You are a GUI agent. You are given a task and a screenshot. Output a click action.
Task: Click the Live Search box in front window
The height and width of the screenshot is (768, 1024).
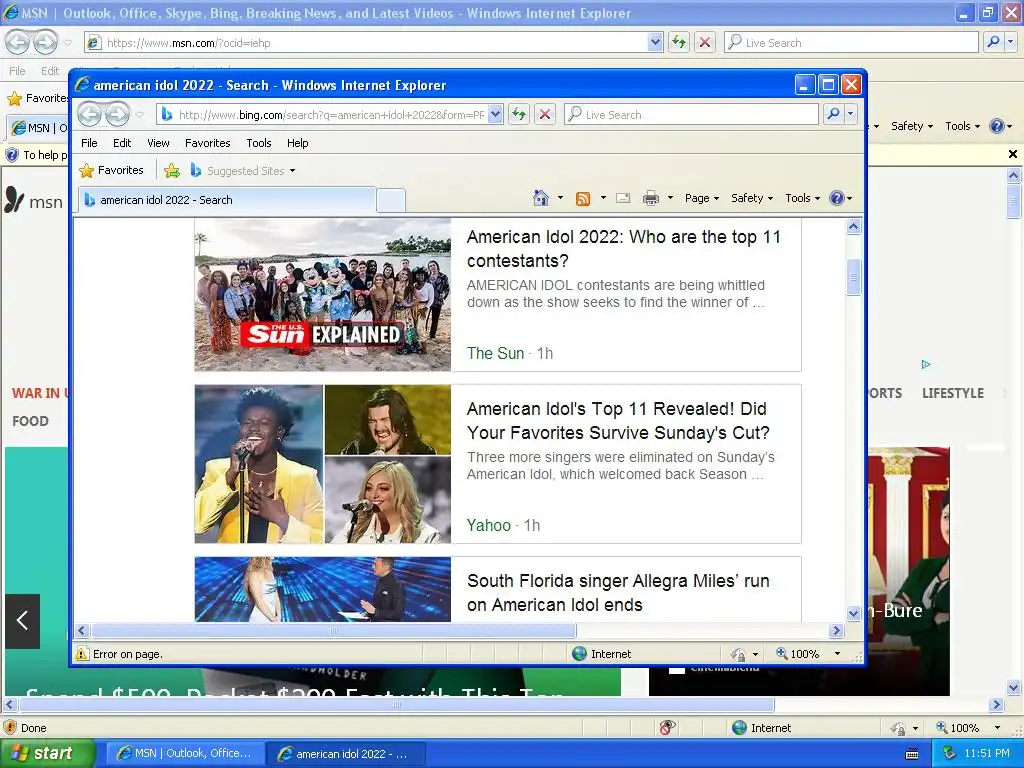pyautogui.click(x=691, y=114)
